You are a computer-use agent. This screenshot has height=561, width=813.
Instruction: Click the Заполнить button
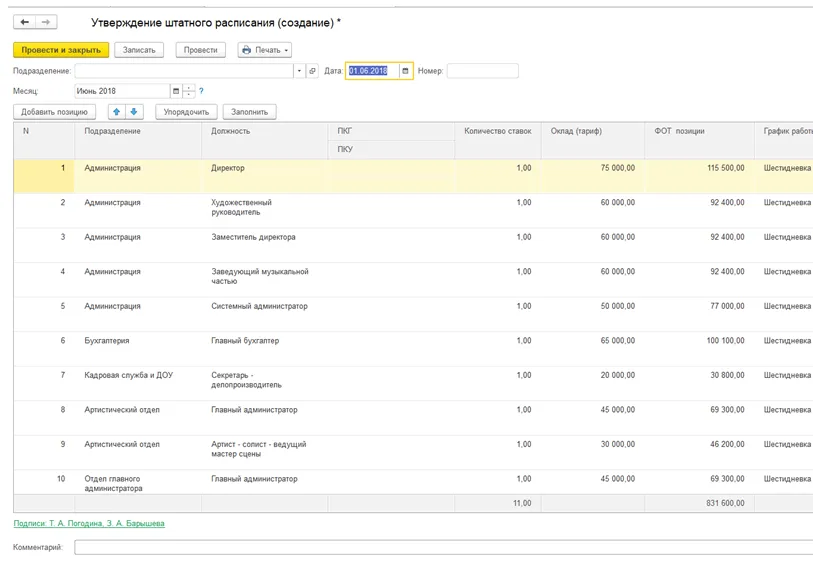click(x=249, y=112)
